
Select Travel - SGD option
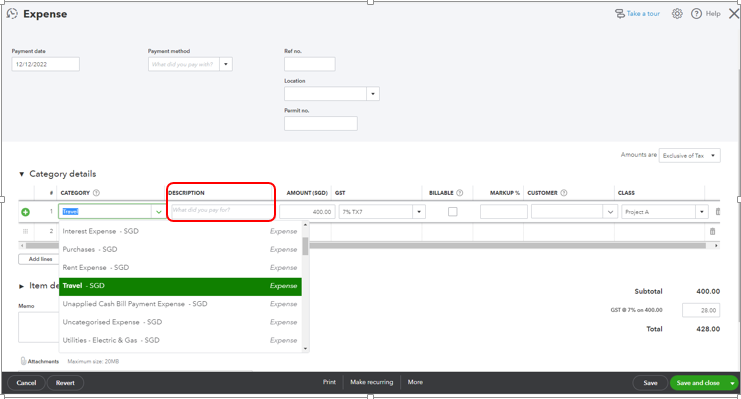(x=180, y=286)
